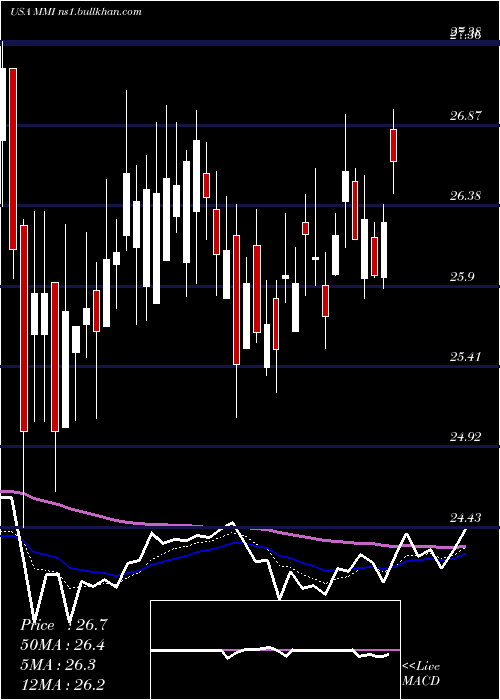This screenshot has height=700, width=500.
Task: Click the 24.43 price axis label
Action: 466,517
